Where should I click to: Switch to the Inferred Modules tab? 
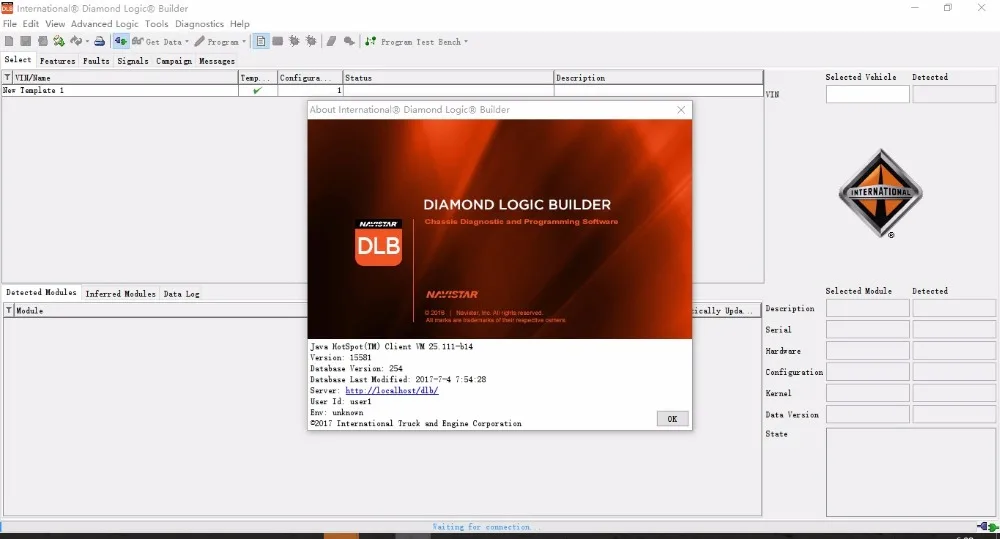pos(121,294)
